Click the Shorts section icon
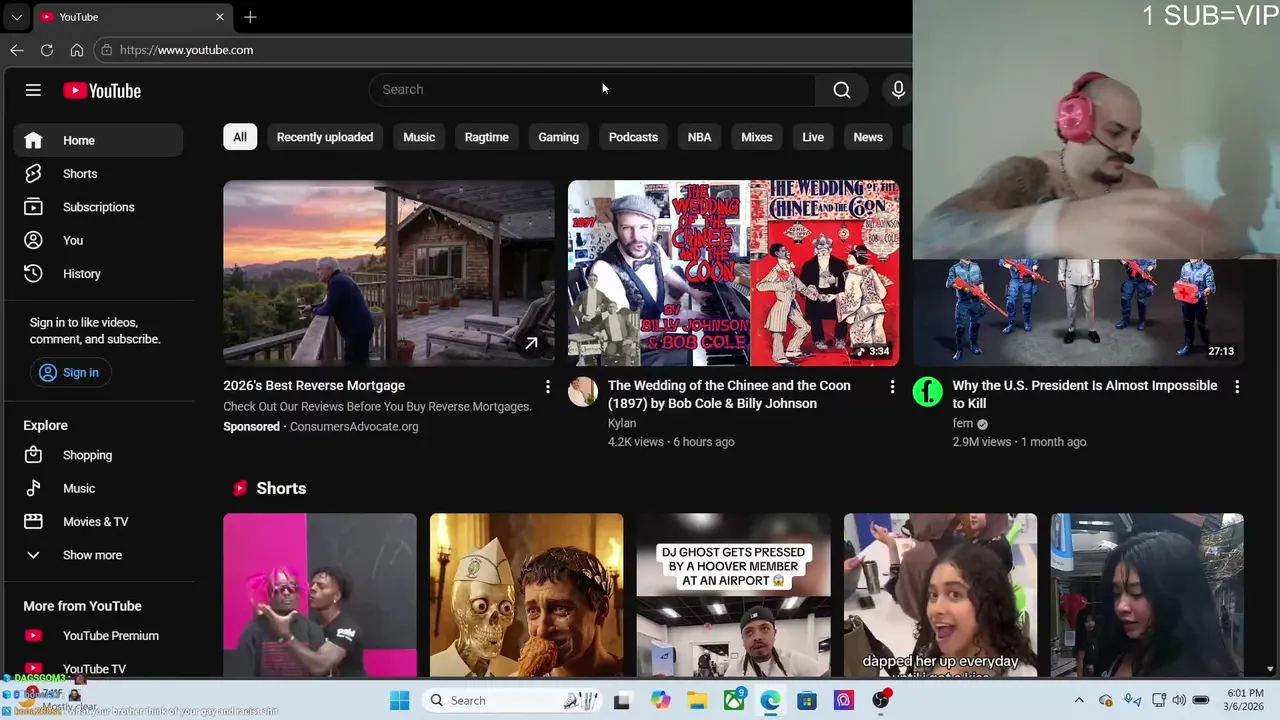 click(240, 489)
